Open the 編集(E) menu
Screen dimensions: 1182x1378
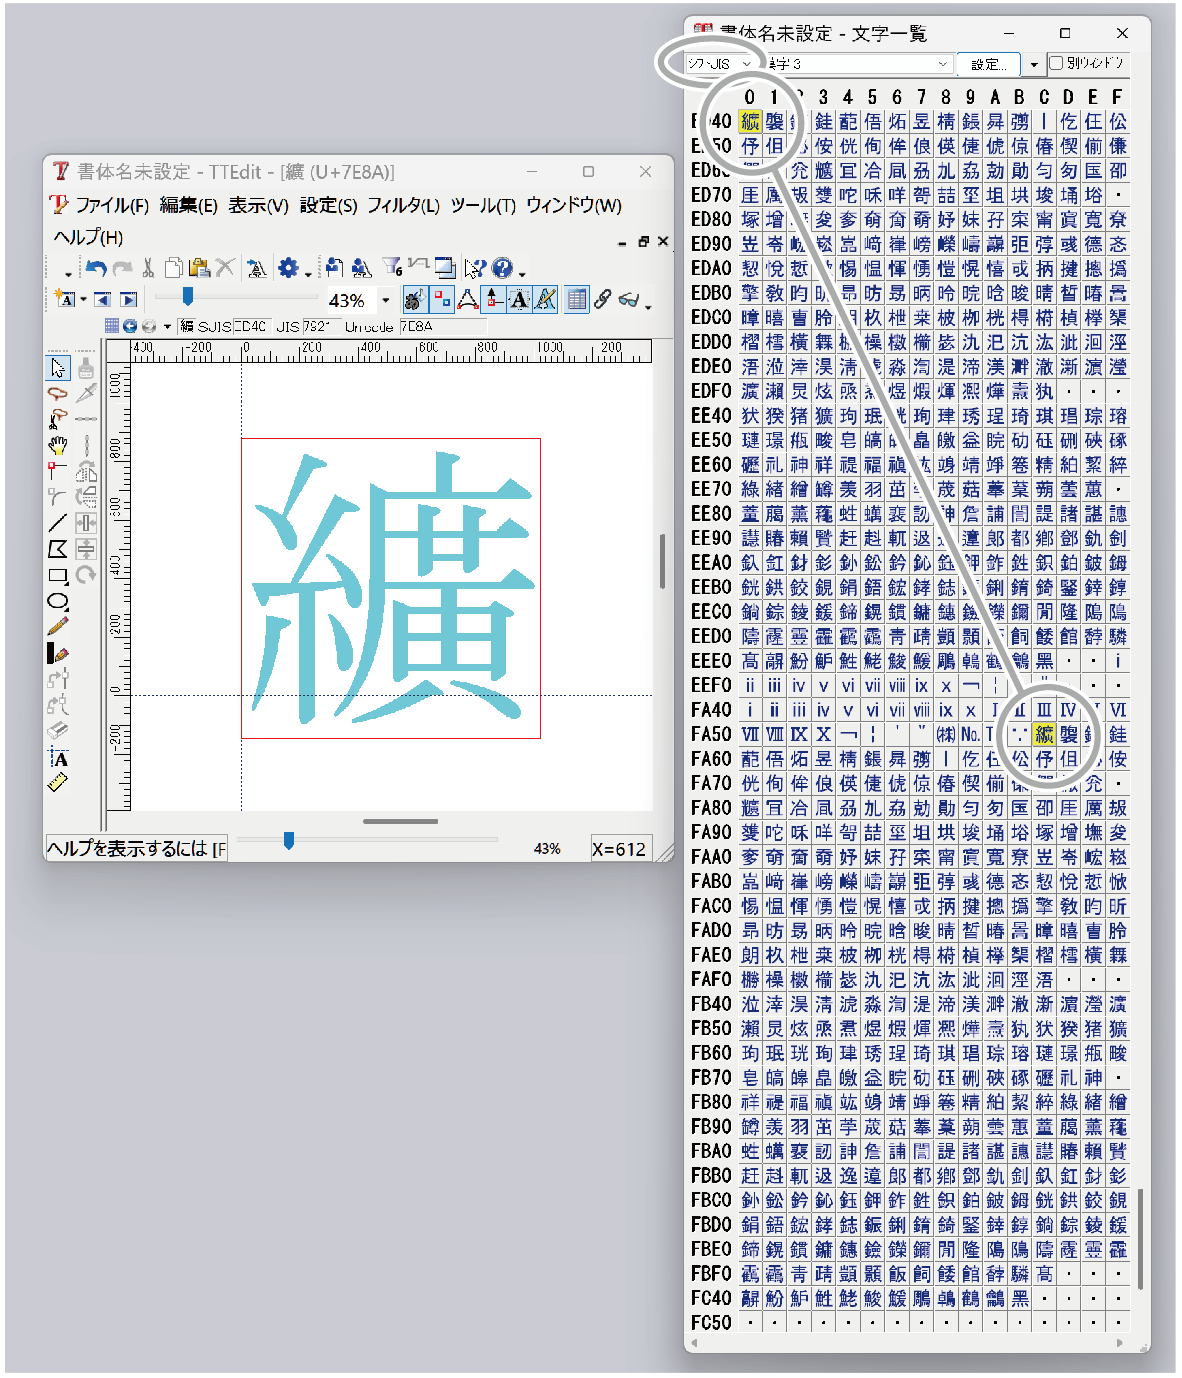pos(188,205)
